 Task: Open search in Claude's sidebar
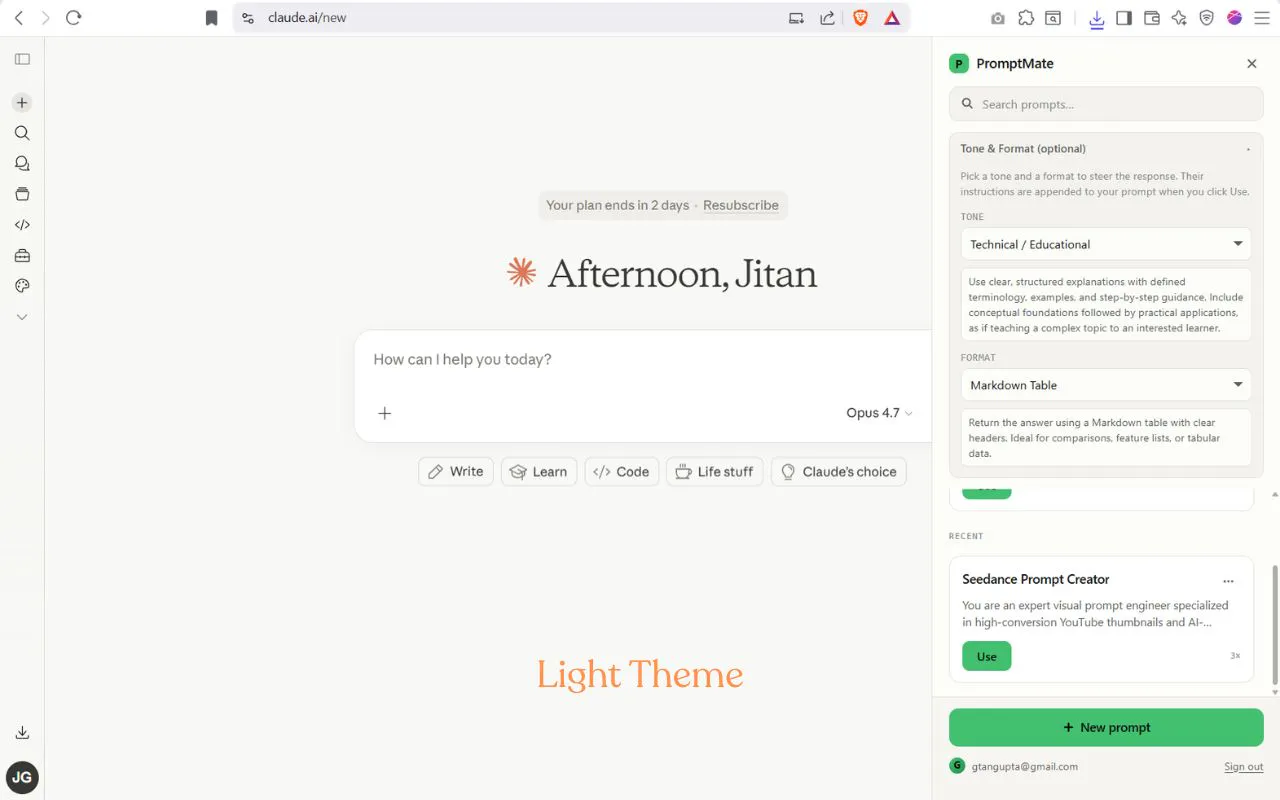(22, 133)
